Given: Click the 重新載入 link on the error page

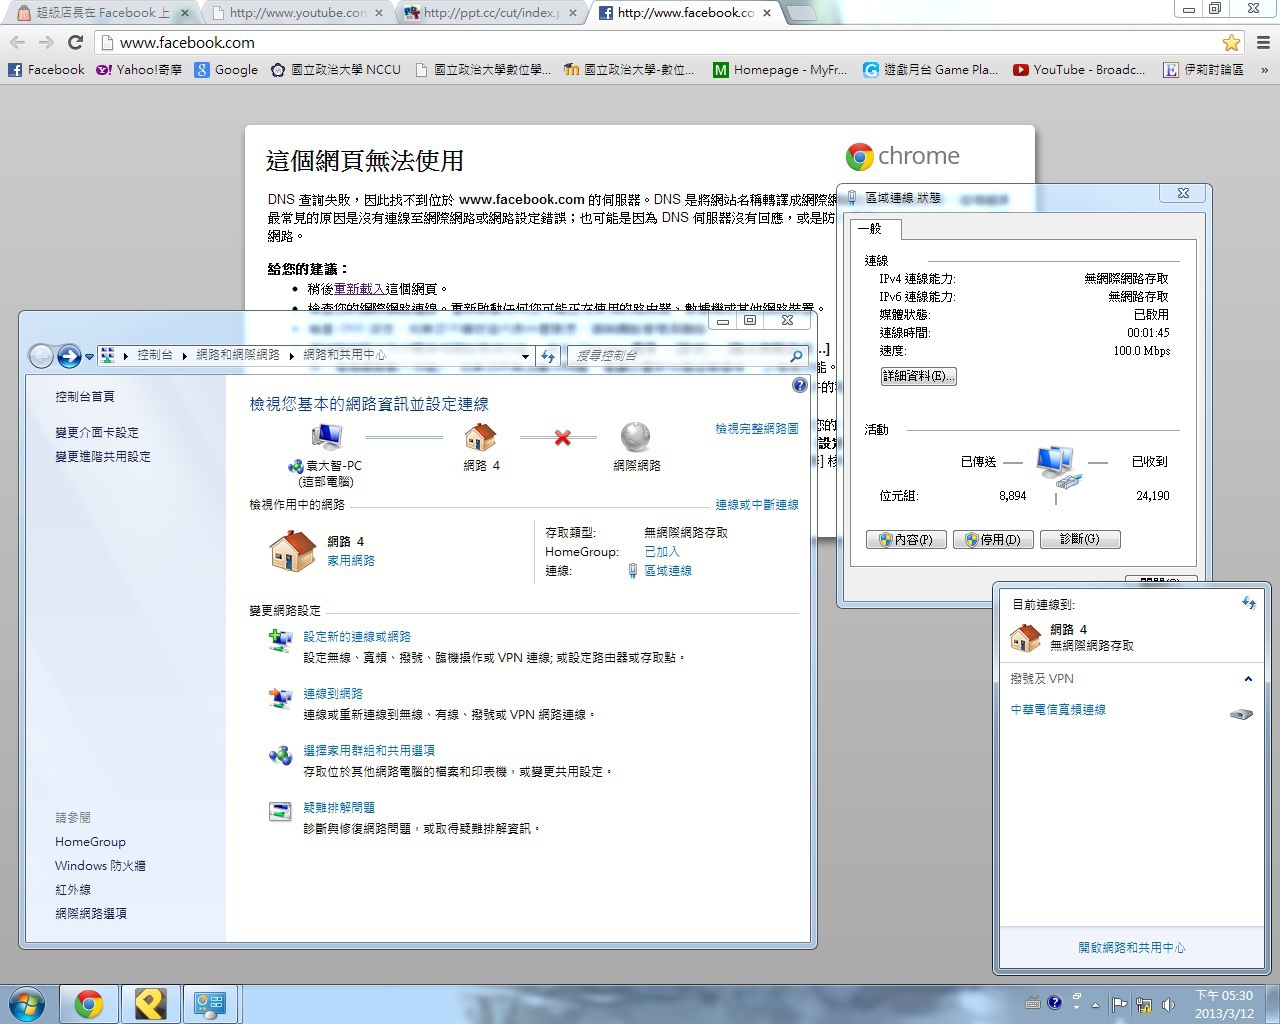Looking at the screenshot, I should [x=360, y=289].
